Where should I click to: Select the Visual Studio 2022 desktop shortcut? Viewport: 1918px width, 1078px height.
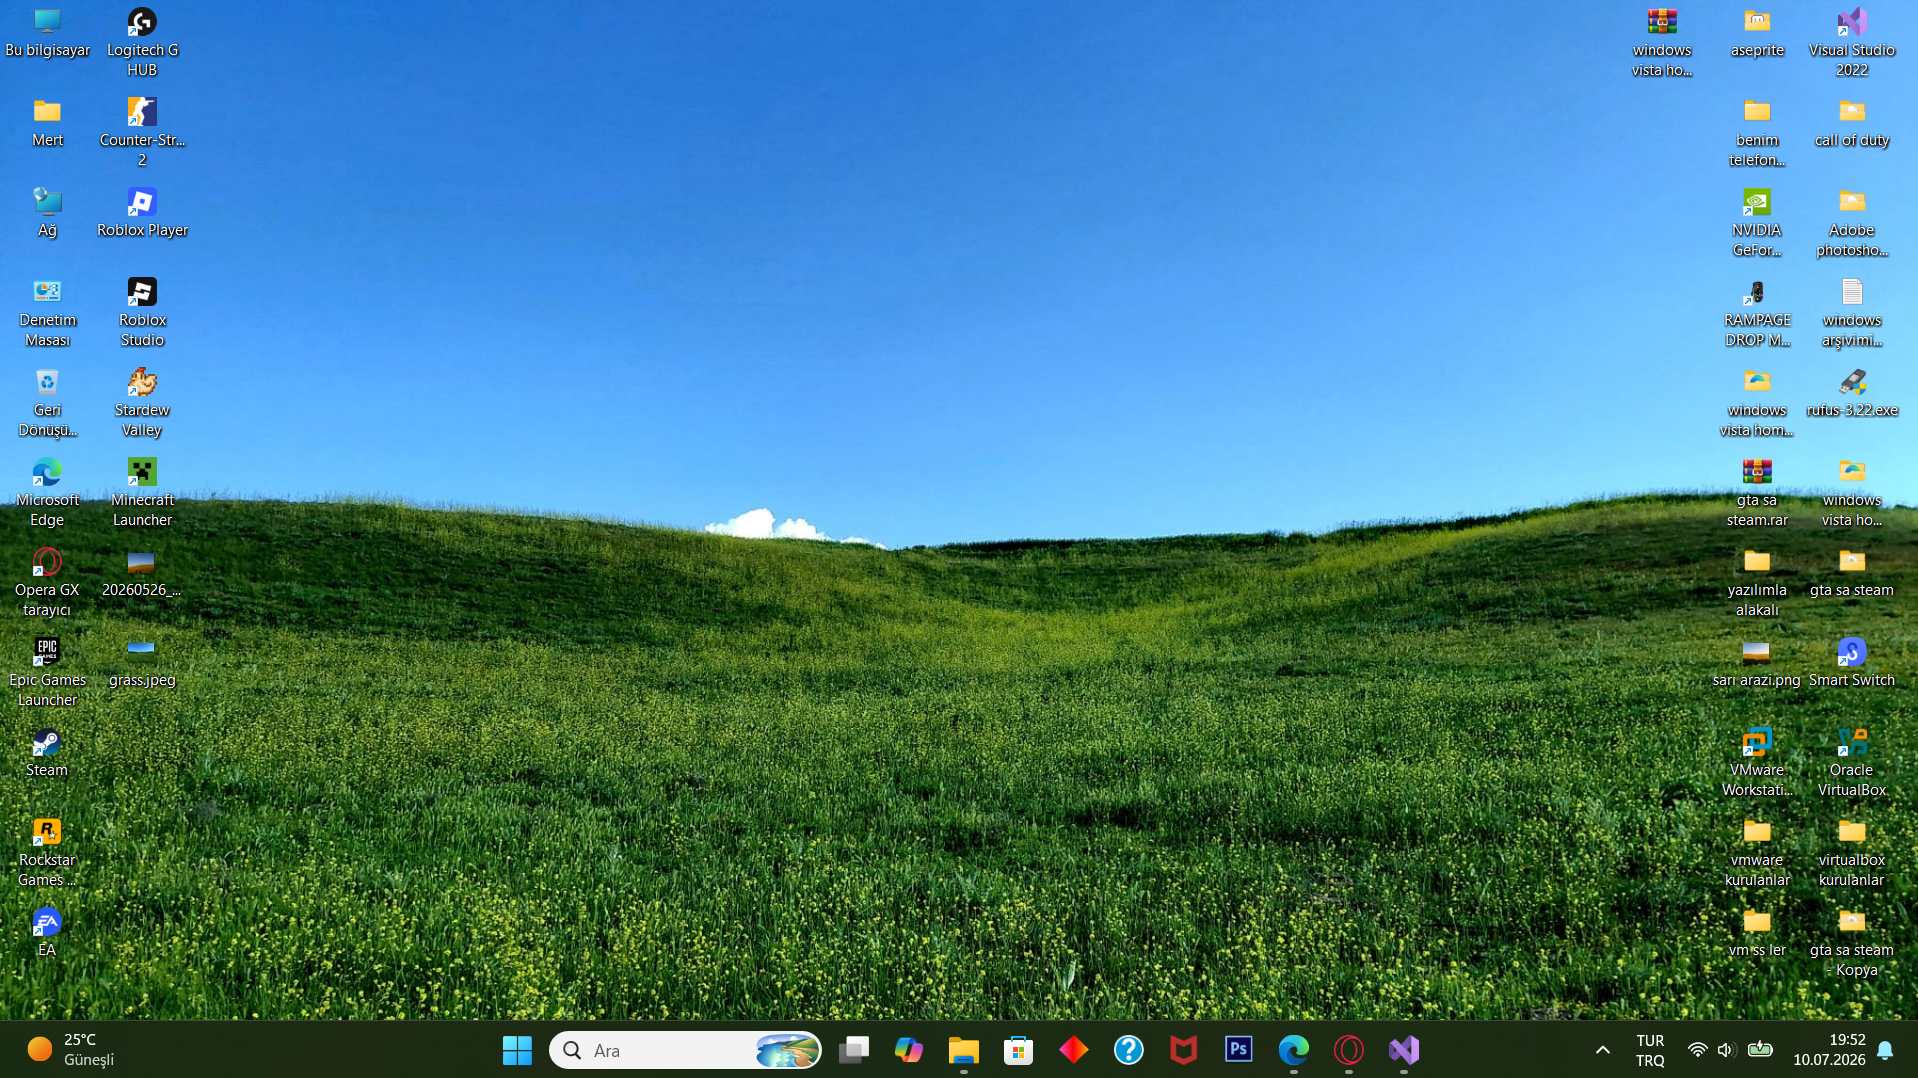(1852, 43)
